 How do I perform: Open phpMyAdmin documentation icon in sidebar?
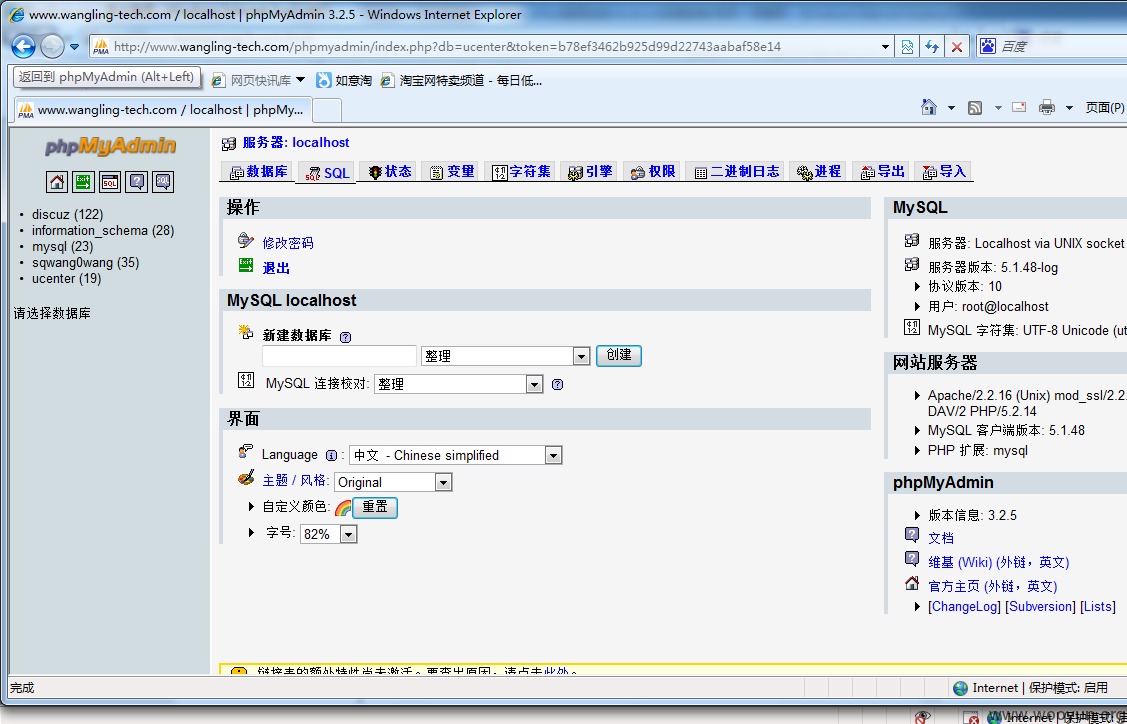(x=137, y=182)
